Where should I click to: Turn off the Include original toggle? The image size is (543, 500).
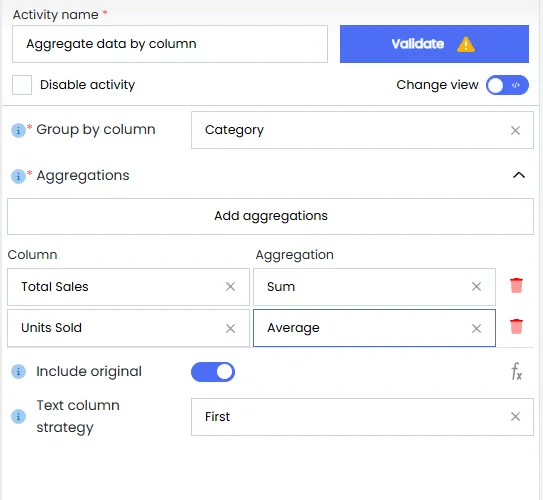[x=213, y=372]
